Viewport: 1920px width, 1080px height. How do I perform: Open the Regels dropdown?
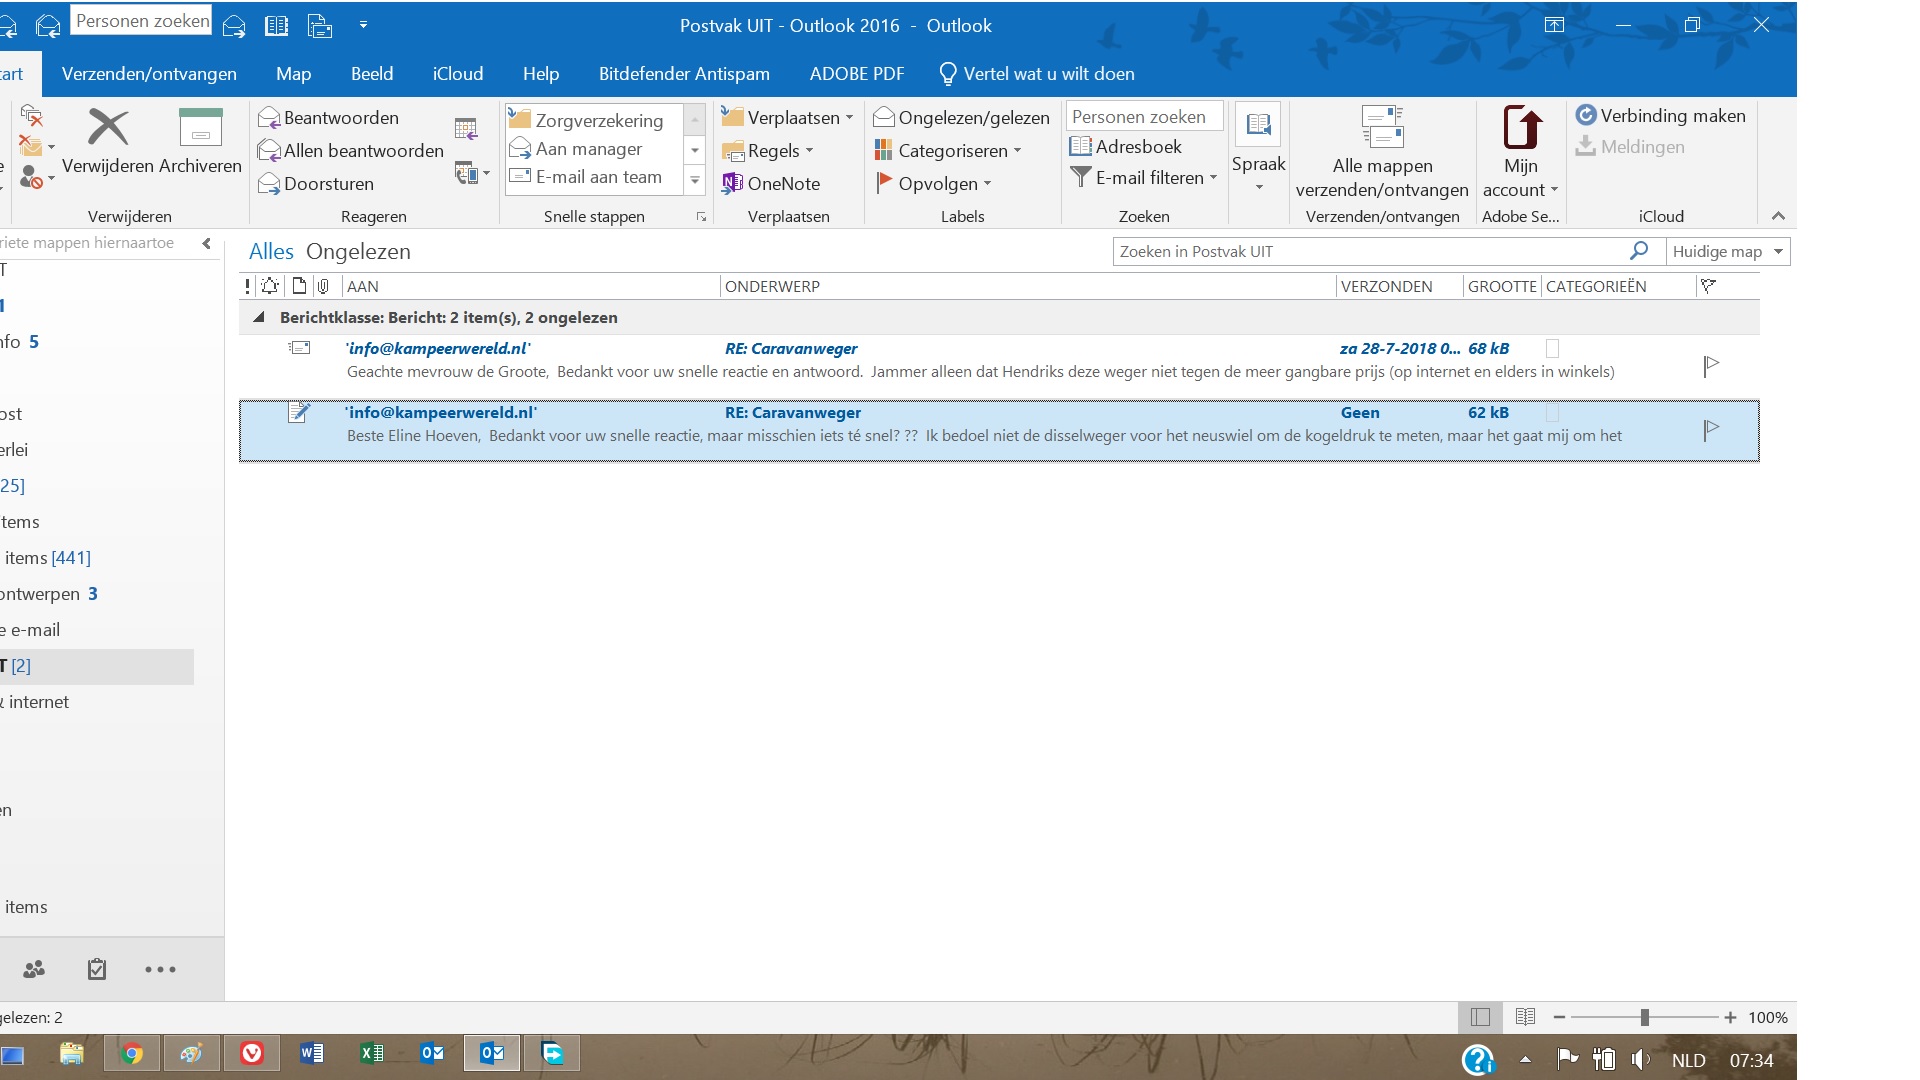click(x=768, y=151)
